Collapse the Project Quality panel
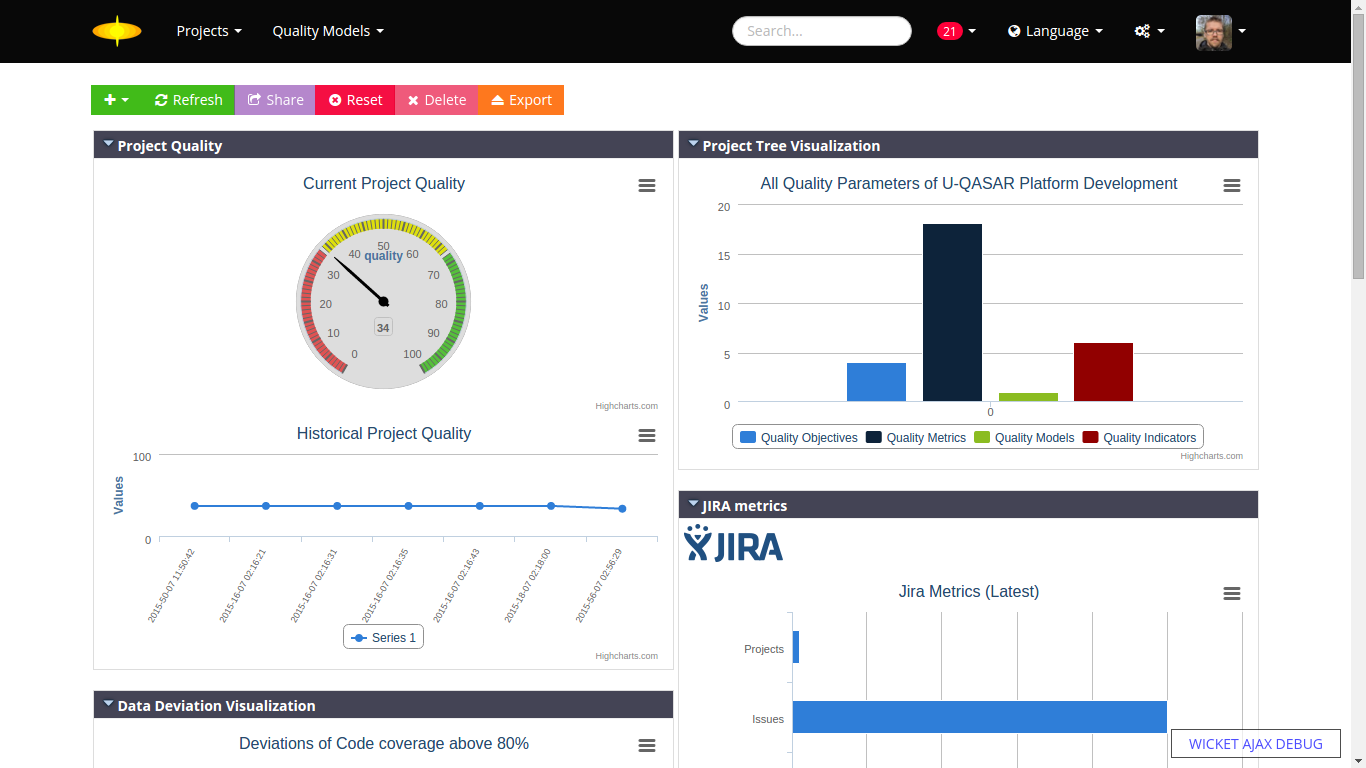Viewport: 1366px width, 768px height. click(x=108, y=145)
